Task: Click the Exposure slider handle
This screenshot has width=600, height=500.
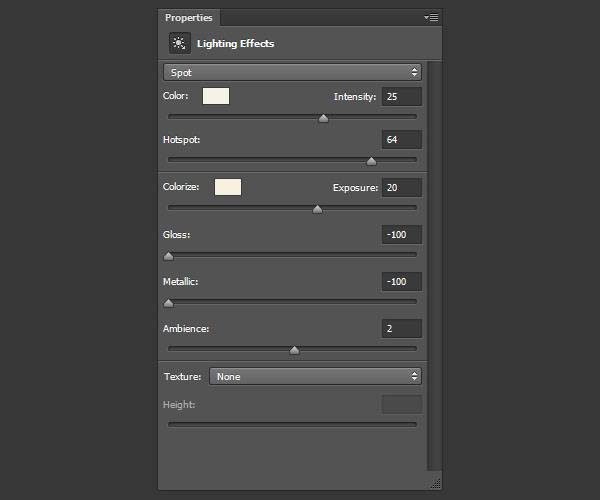Action: tap(318, 209)
